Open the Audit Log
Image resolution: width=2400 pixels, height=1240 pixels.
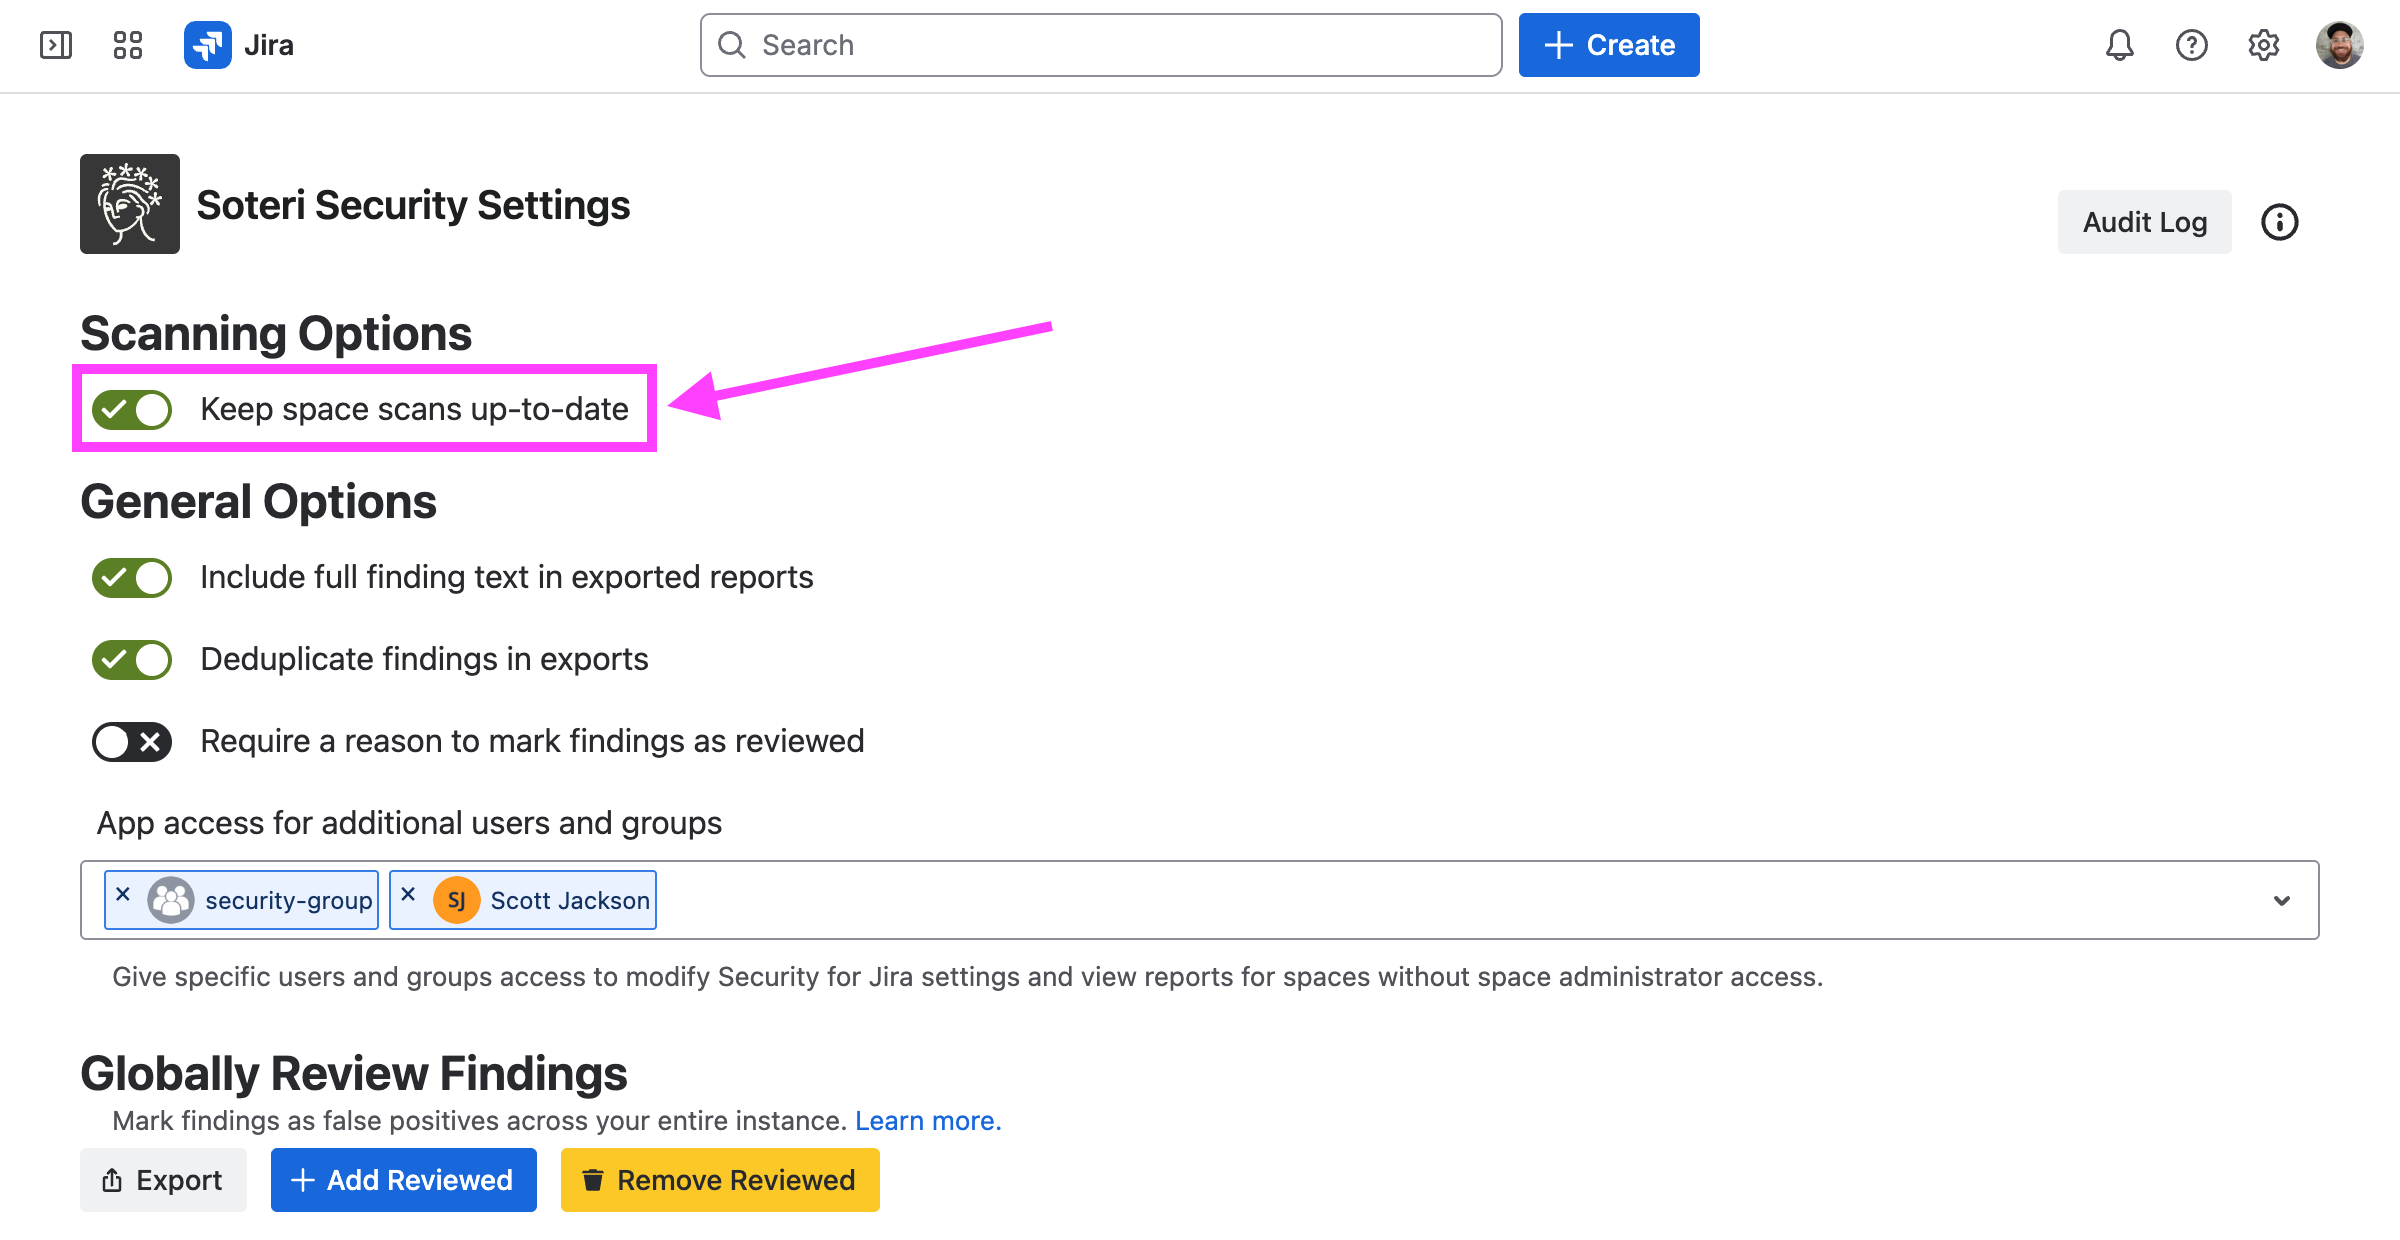(x=2144, y=222)
